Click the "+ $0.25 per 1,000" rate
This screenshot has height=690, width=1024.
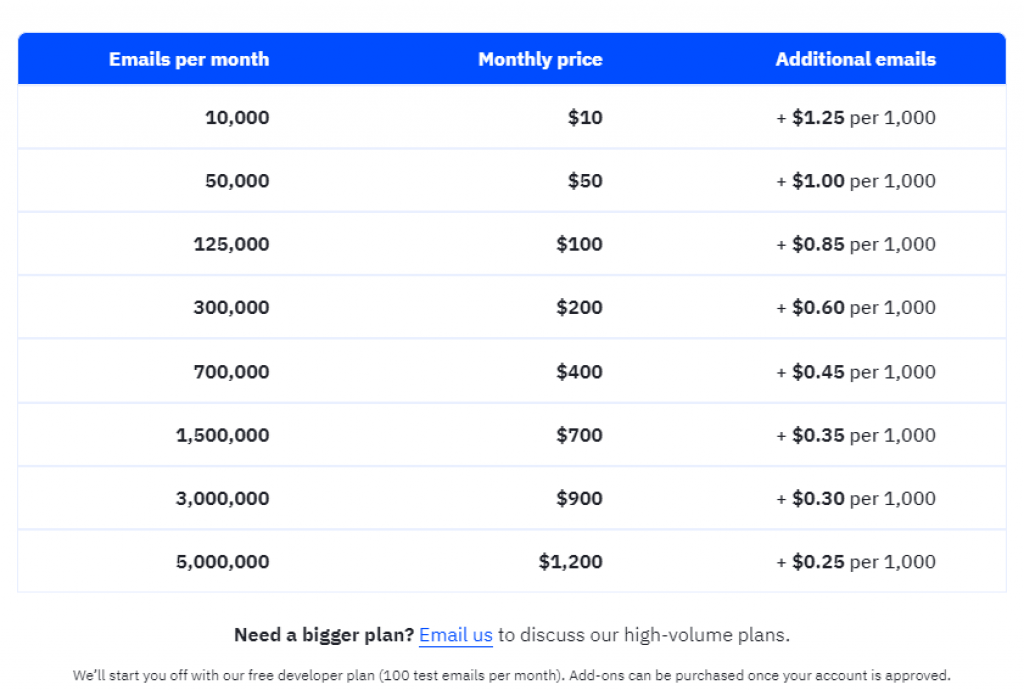click(856, 562)
